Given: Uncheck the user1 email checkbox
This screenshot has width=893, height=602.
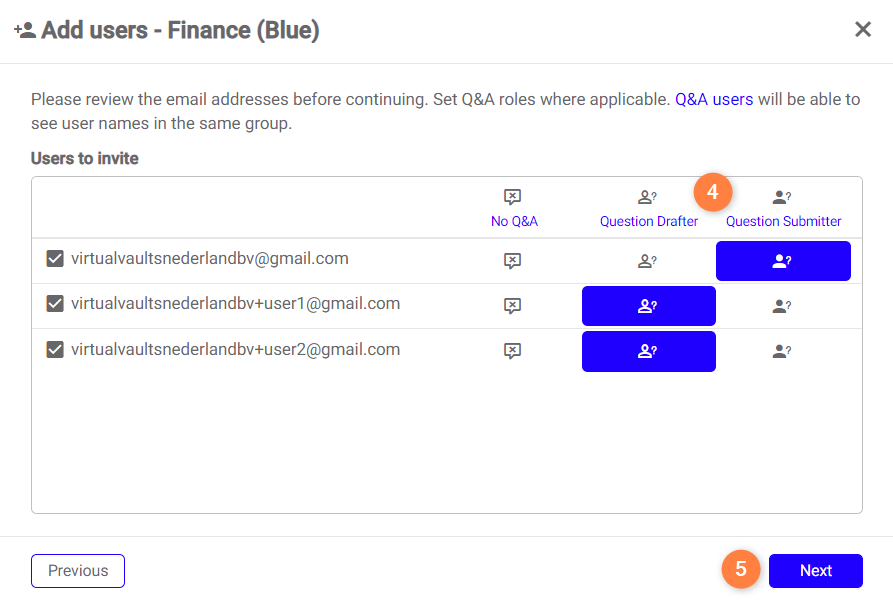Looking at the screenshot, I should tap(56, 304).
